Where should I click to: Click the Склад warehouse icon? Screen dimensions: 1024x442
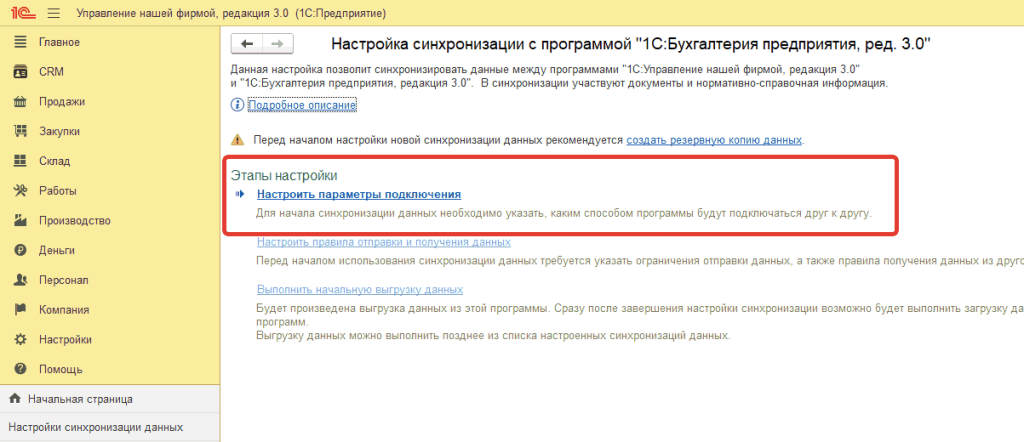[20, 161]
